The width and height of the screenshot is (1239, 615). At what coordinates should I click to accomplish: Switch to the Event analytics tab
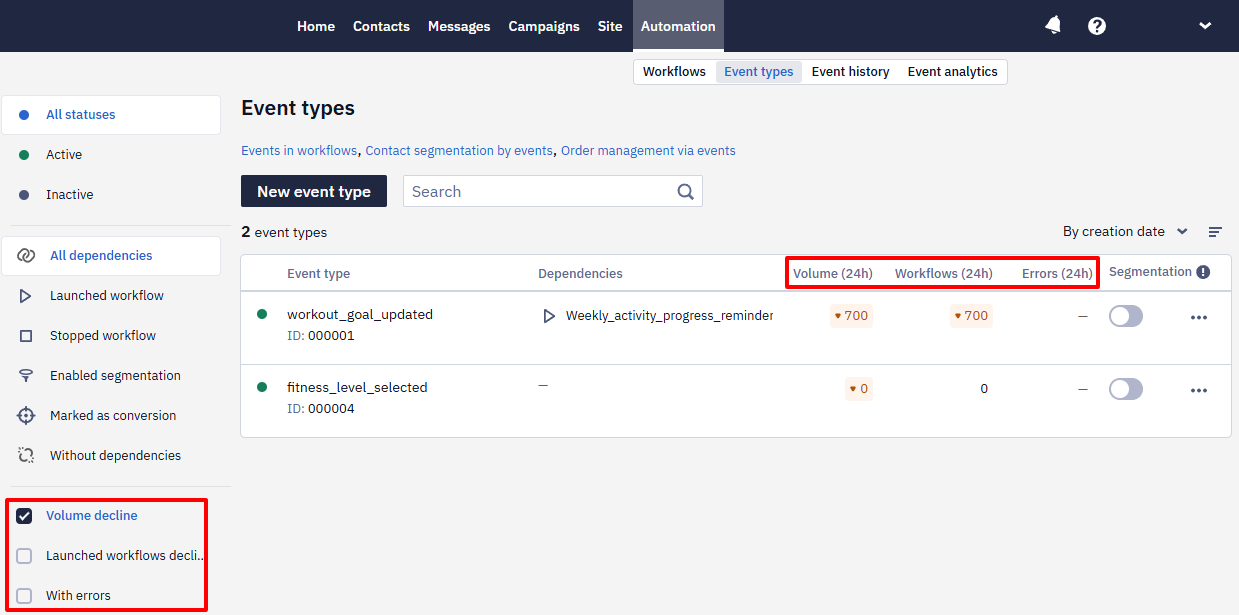click(x=952, y=72)
